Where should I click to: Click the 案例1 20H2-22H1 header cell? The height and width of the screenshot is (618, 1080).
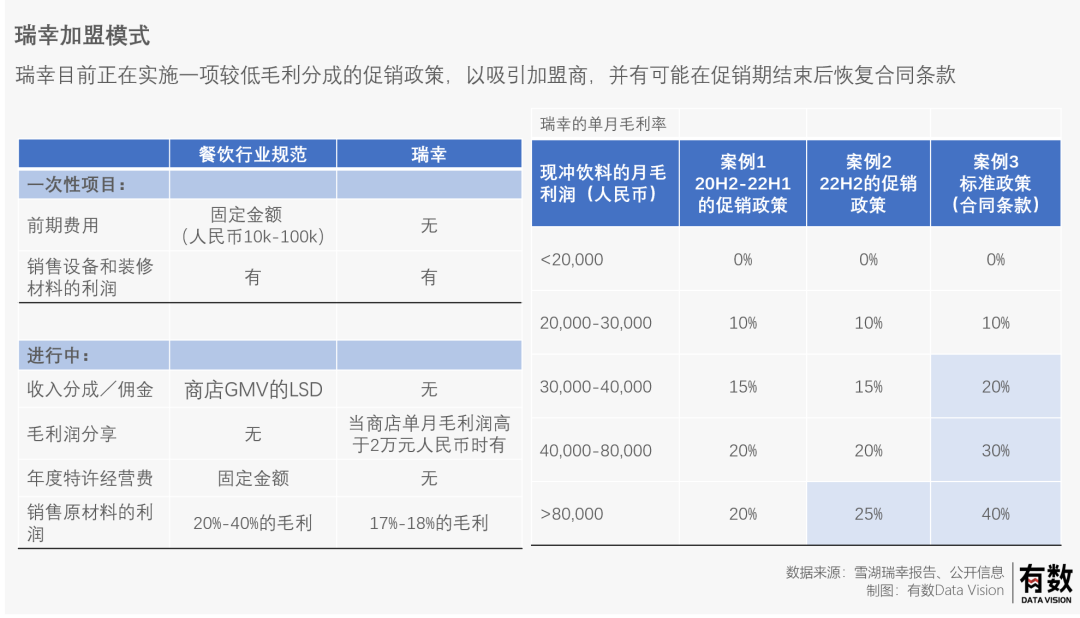[x=742, y=183]
